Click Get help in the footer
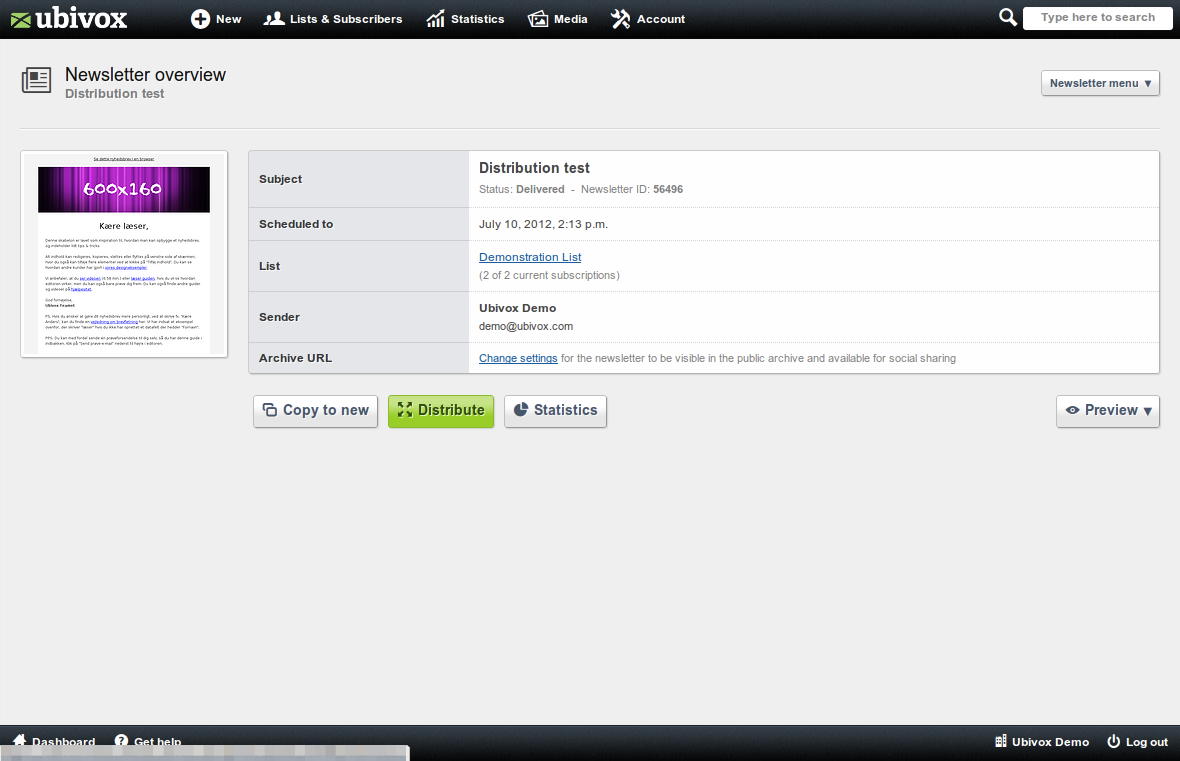This screenshot has height=761, width=1180. tap(148, 741)
